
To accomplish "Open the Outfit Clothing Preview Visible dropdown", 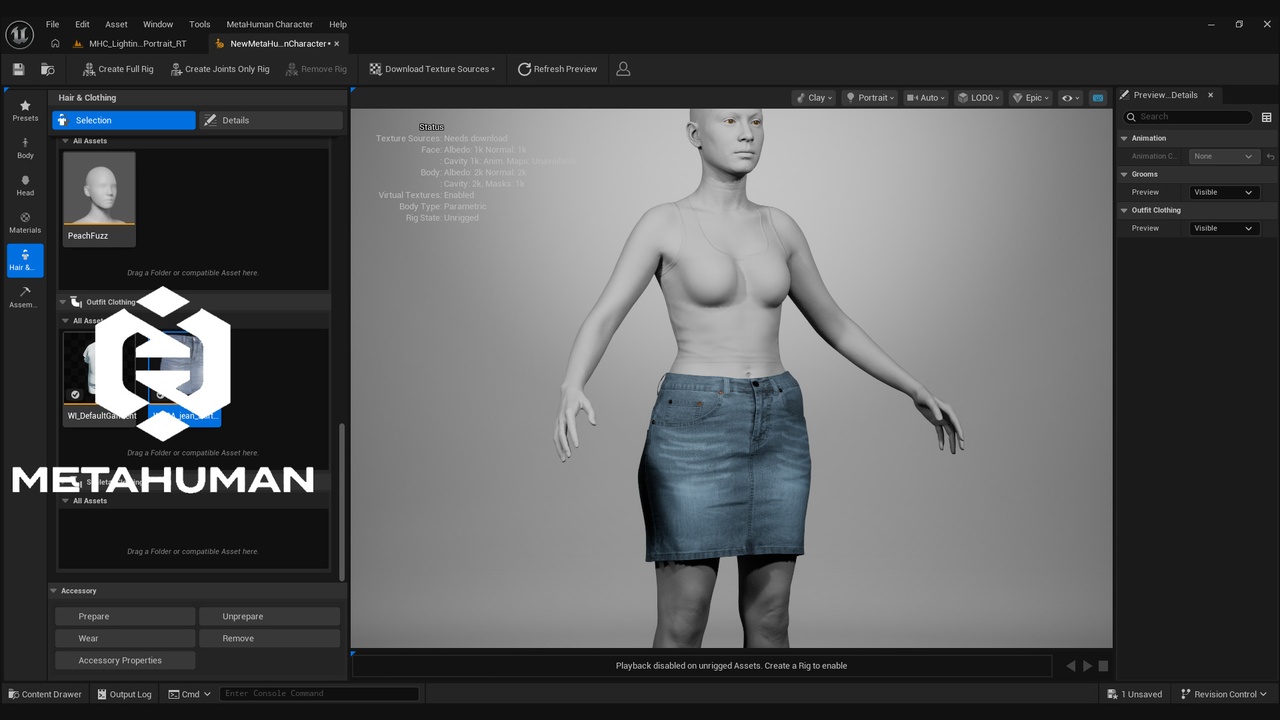I will (x=1223, y=228).
